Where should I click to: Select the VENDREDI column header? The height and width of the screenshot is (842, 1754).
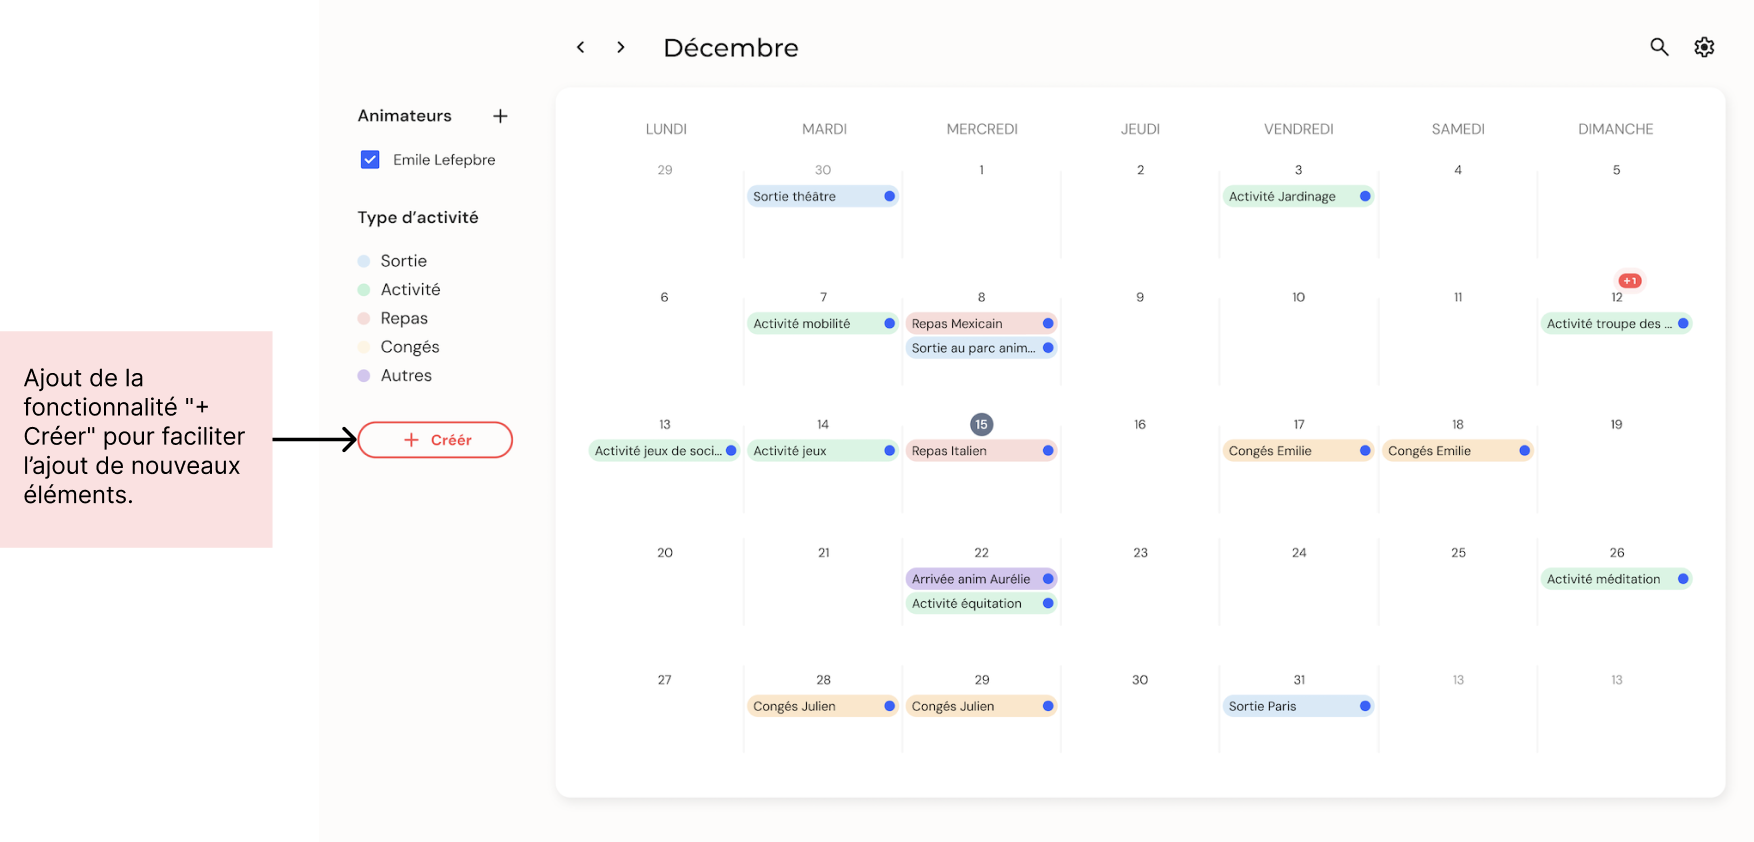(x=1298, y=129)
